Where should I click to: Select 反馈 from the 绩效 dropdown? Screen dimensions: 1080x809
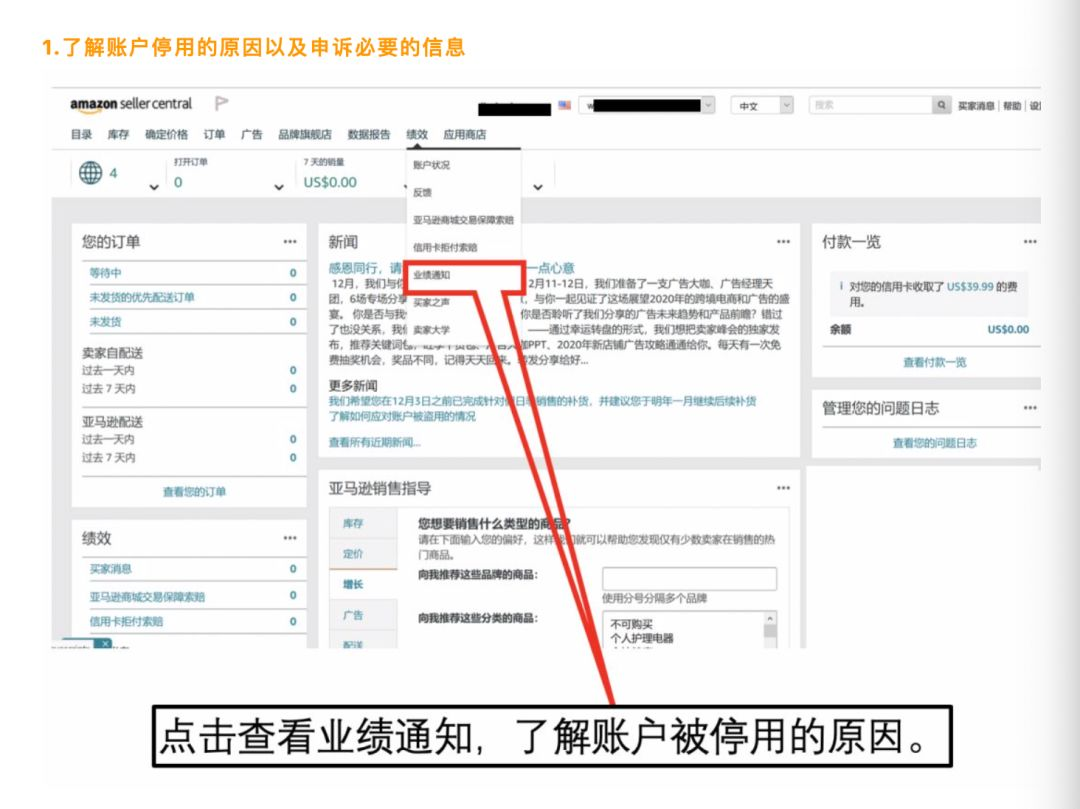pos(422,193)
